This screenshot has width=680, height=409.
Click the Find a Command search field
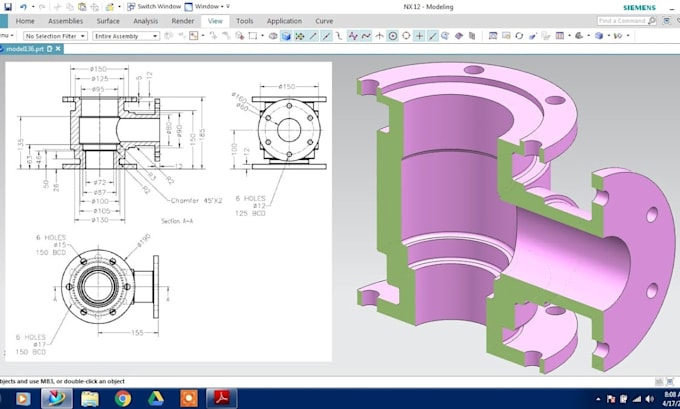click(622, 21)
